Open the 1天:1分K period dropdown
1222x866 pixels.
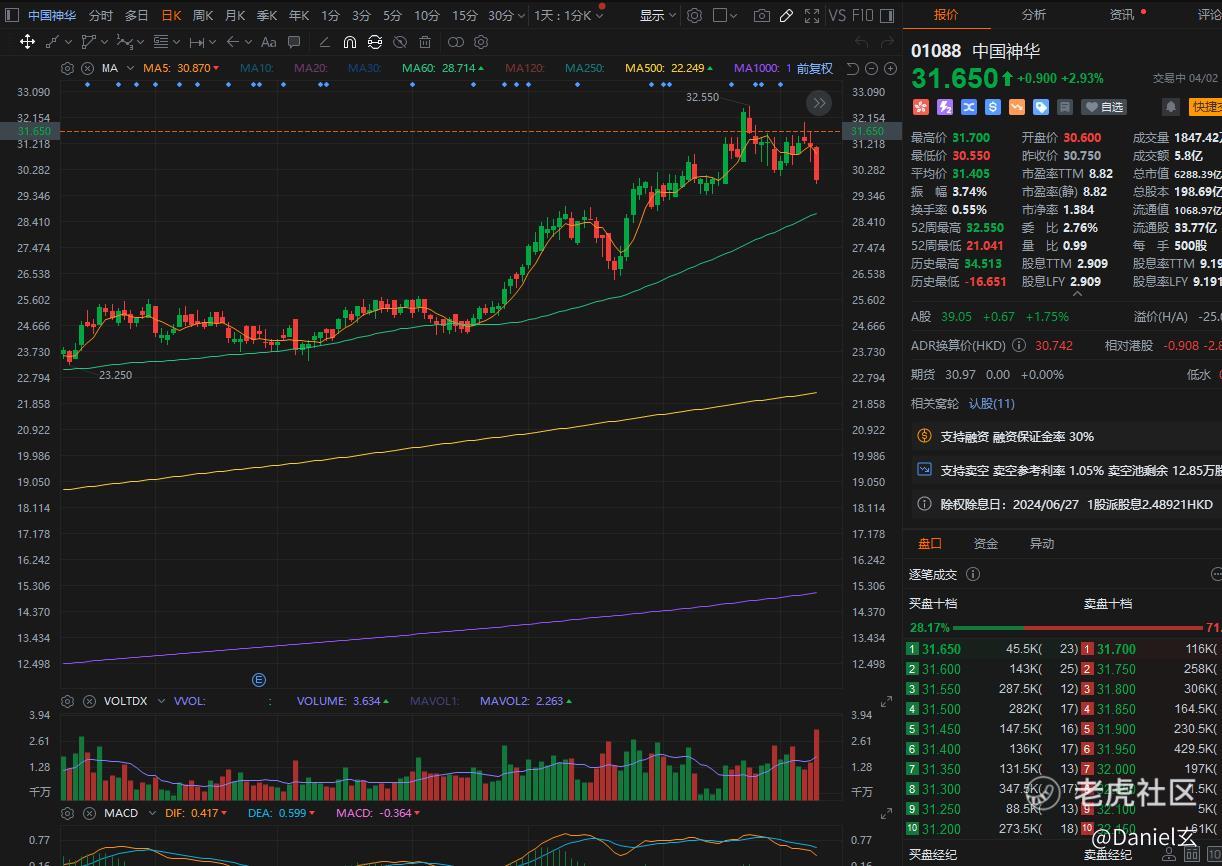(569, 16)
